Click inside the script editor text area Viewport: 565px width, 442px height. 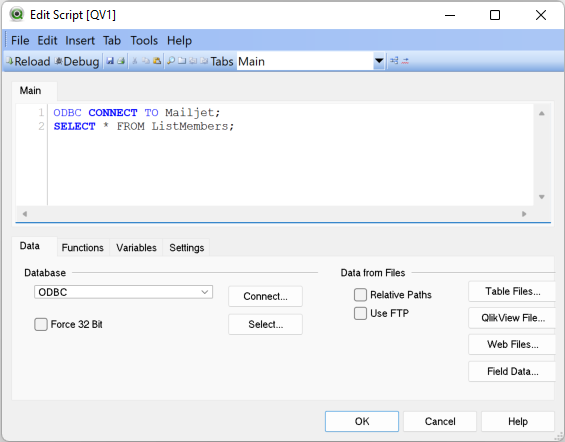tap(290, 155)
